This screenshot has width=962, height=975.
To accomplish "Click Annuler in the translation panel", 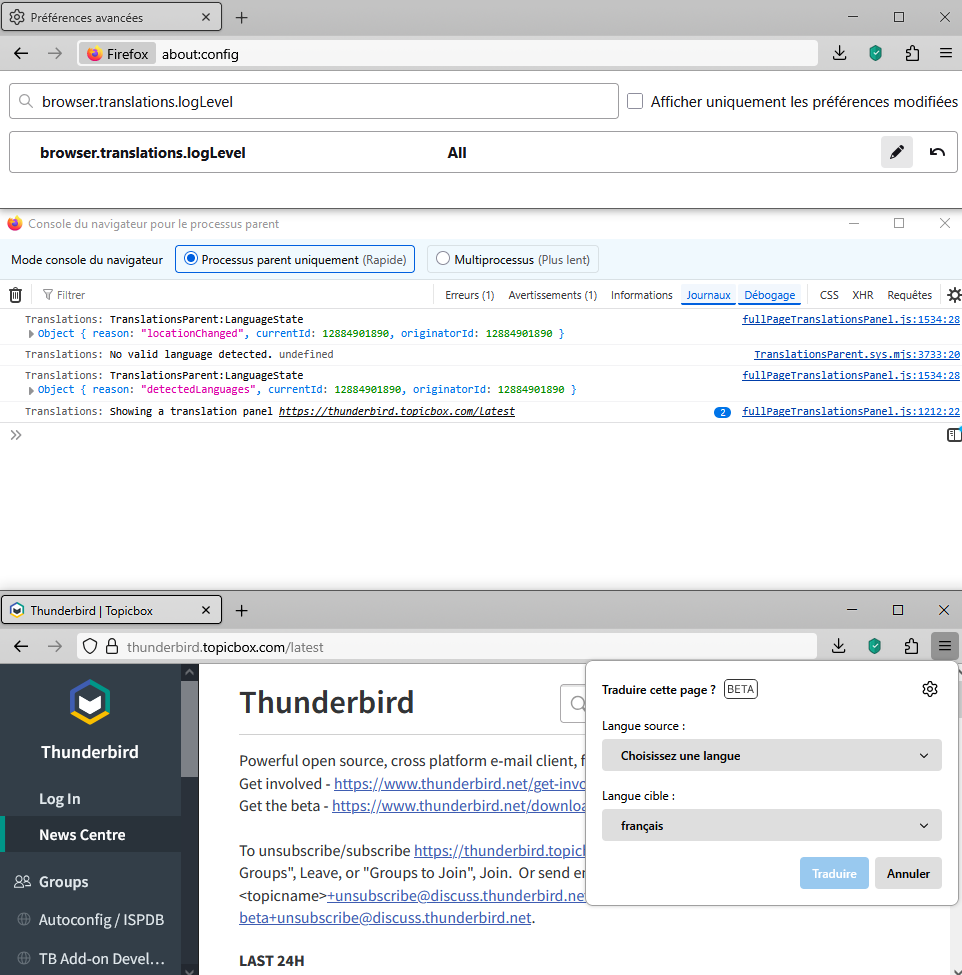I will click(x=908, y=873).
